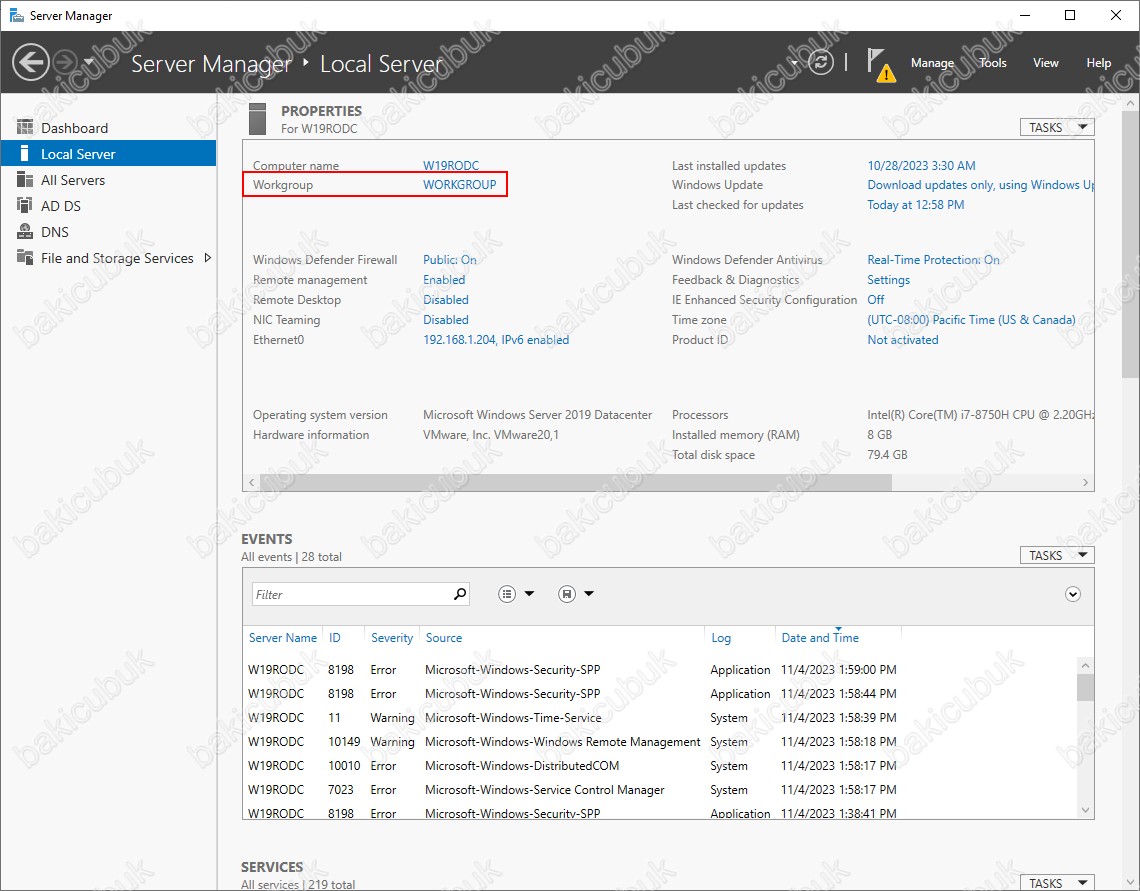Click the events filter search magnifier icon
The image size is (1140, 891).
(459, 594)
